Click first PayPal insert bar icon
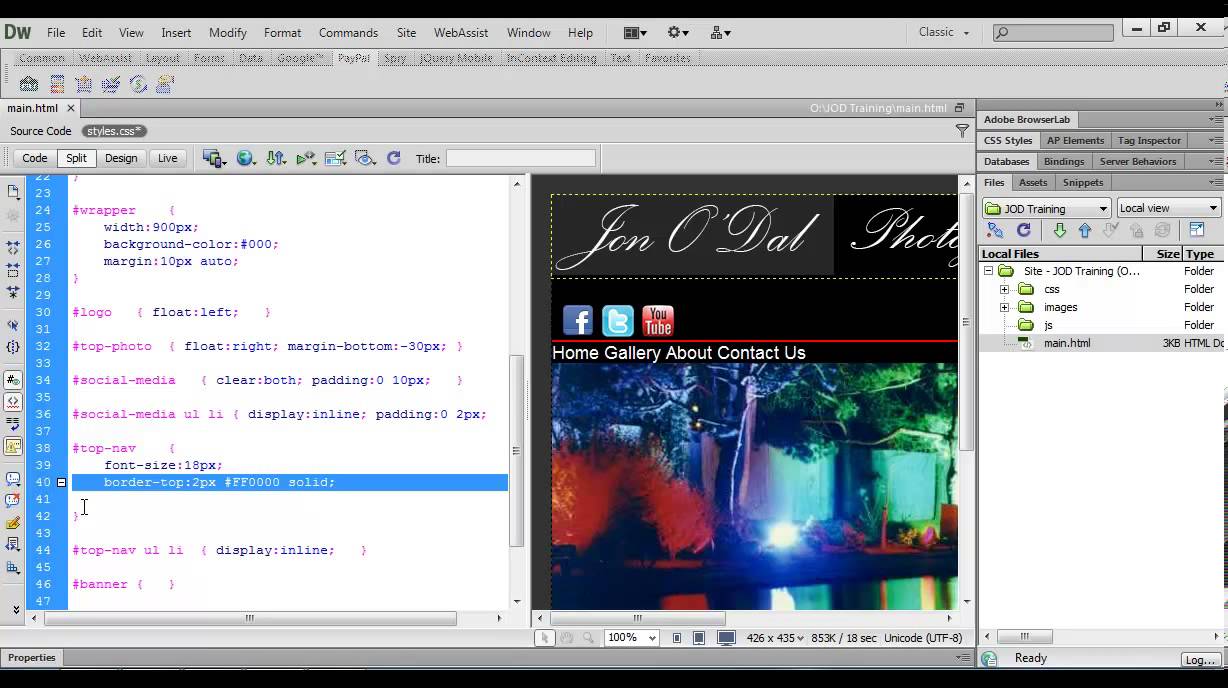 29,84
